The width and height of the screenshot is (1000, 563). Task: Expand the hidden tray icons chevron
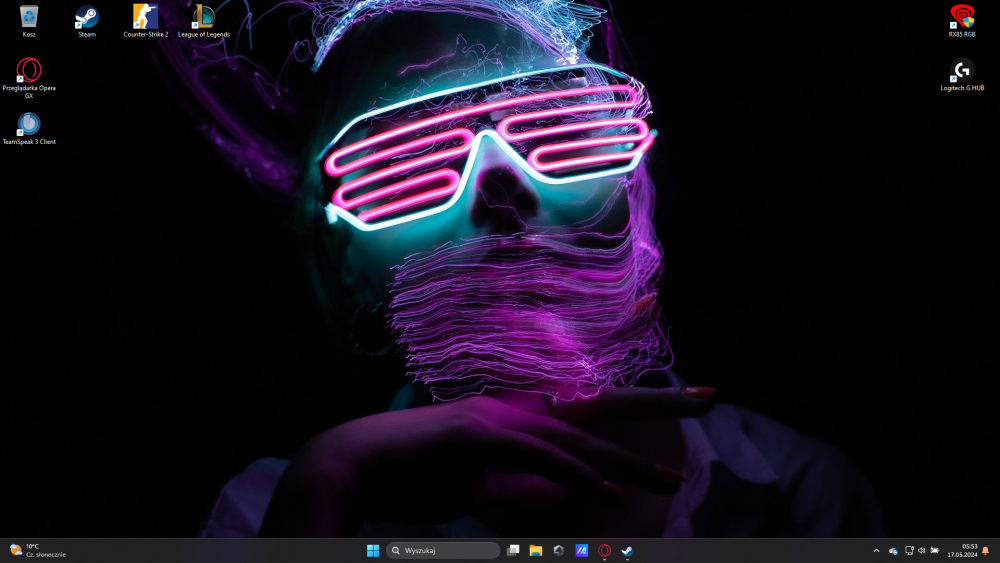pos(876,550)
